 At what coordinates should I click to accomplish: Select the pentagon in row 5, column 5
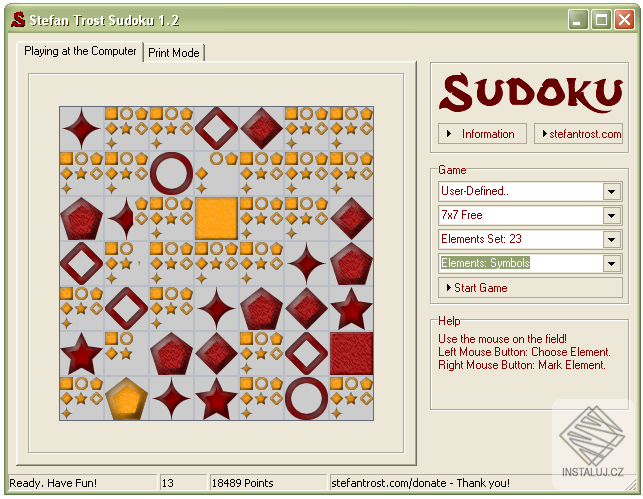[262, 309]
